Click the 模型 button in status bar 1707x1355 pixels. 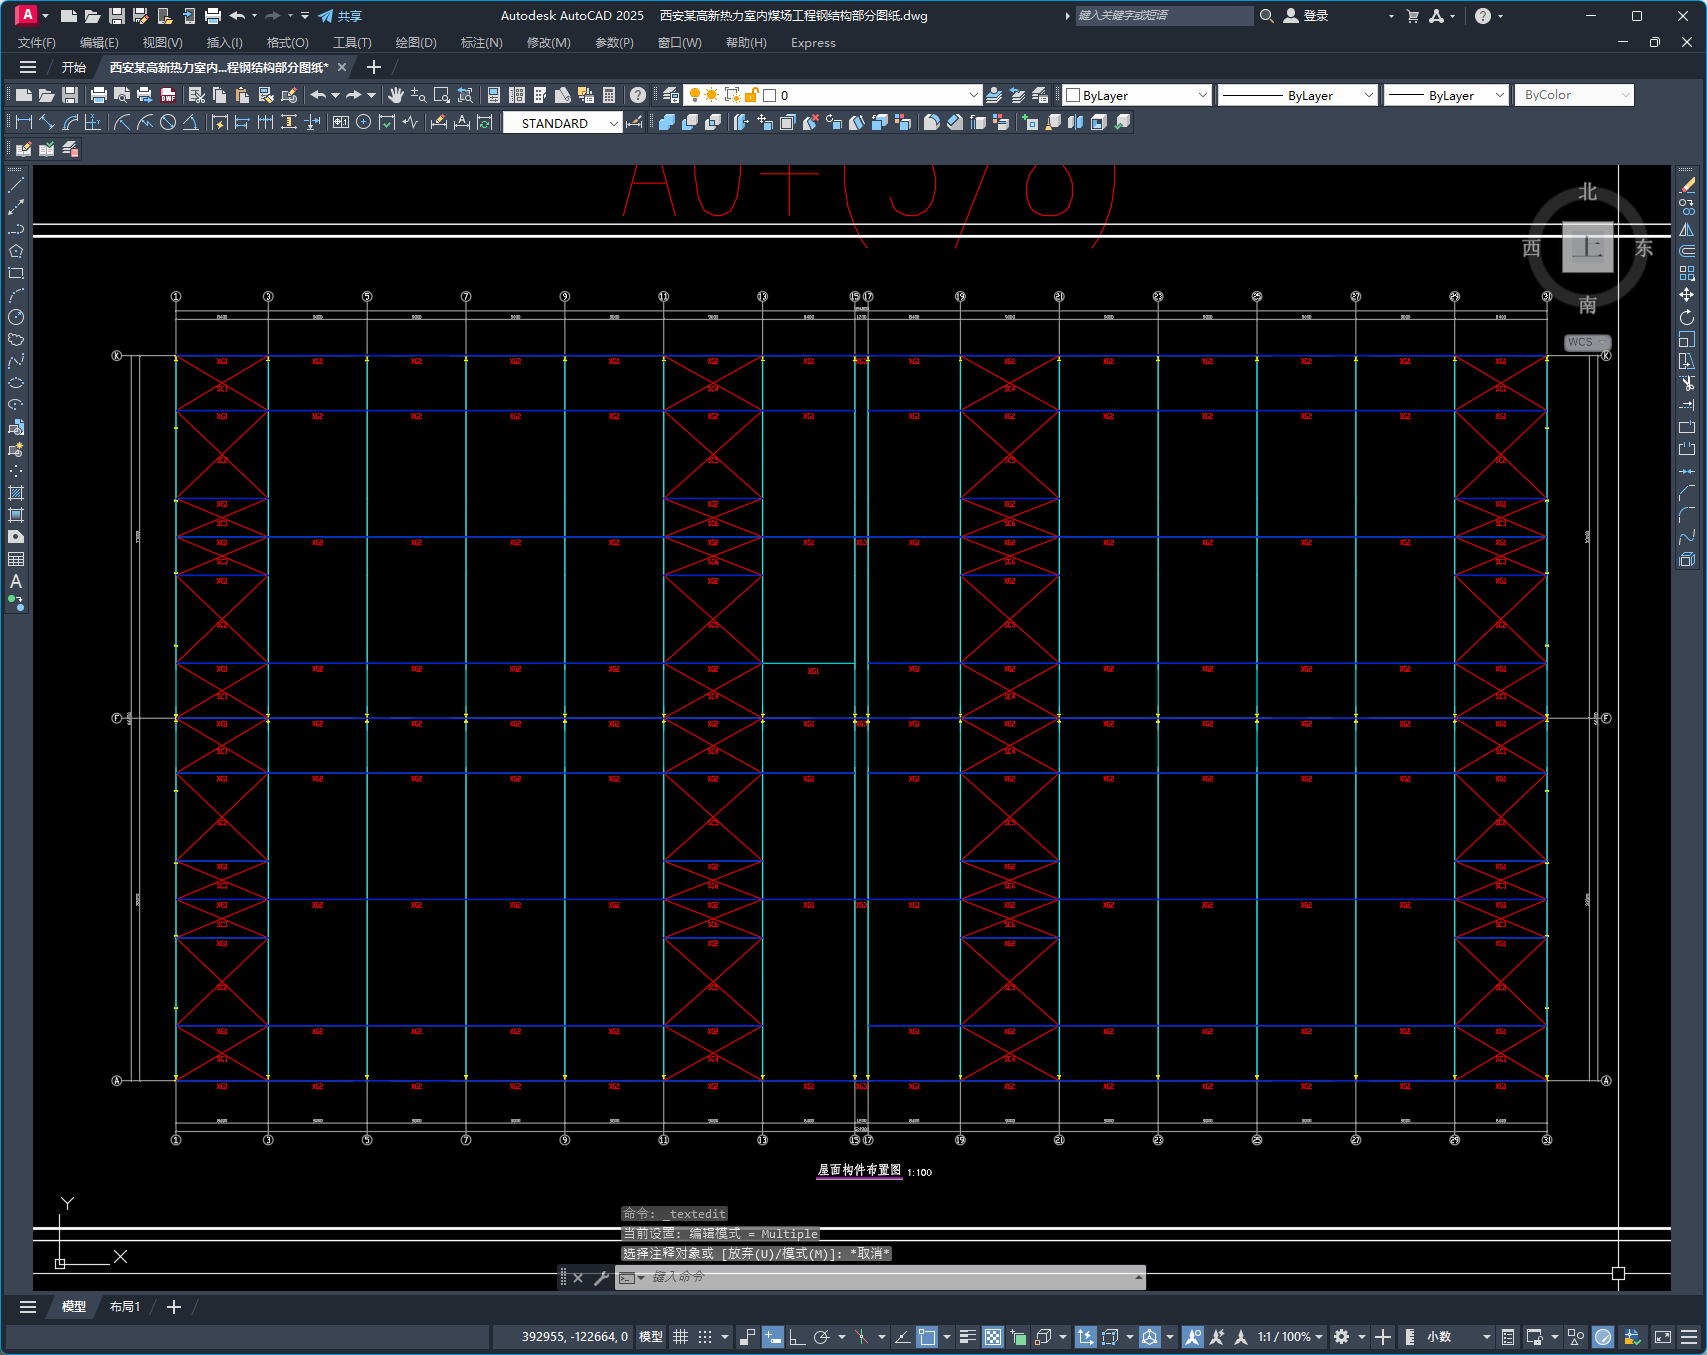(x=651, y=1337)
